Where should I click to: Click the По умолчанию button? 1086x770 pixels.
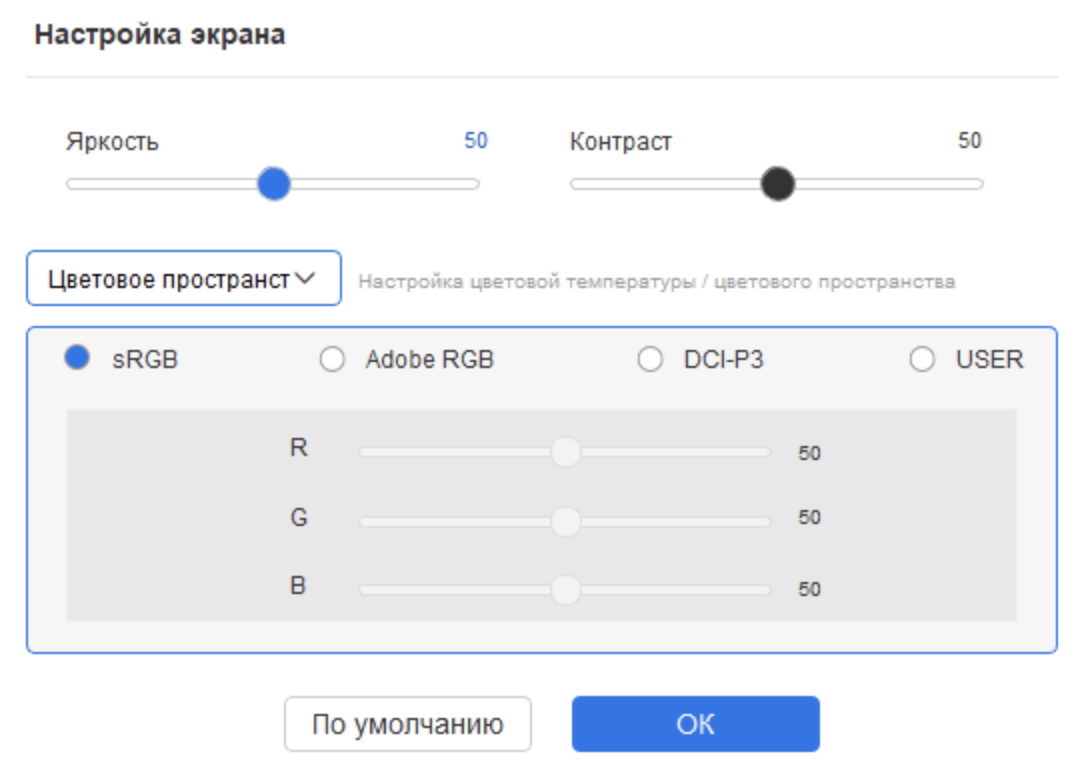[408, 724]
